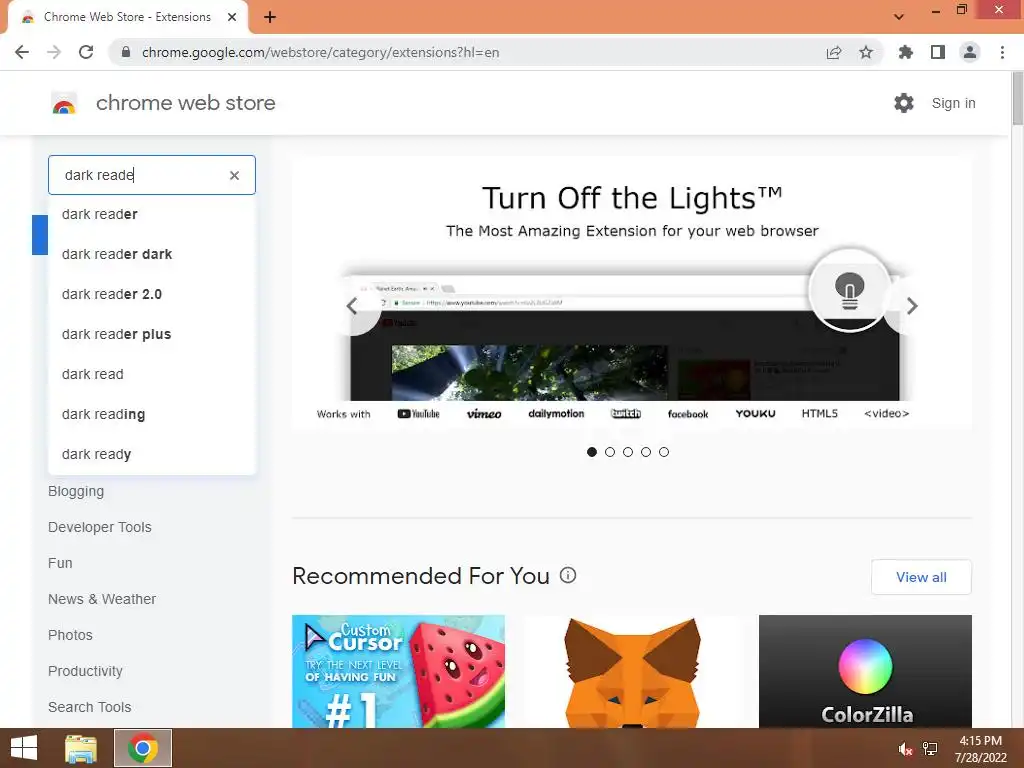1024x768 pixels.
Task: Open the network tray icon
Action: click(x=930, y=749)
